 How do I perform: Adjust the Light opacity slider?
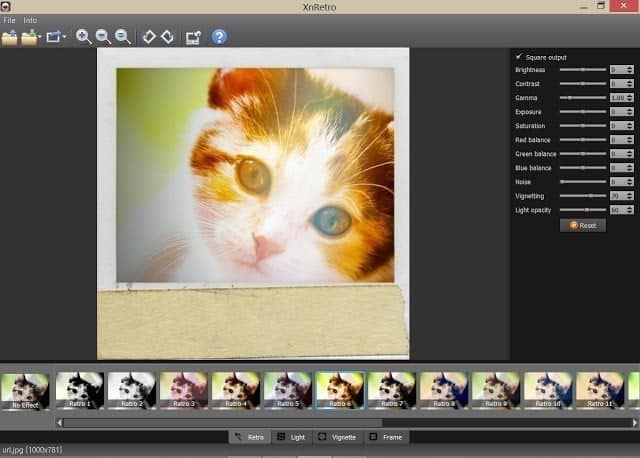point(583,210)
